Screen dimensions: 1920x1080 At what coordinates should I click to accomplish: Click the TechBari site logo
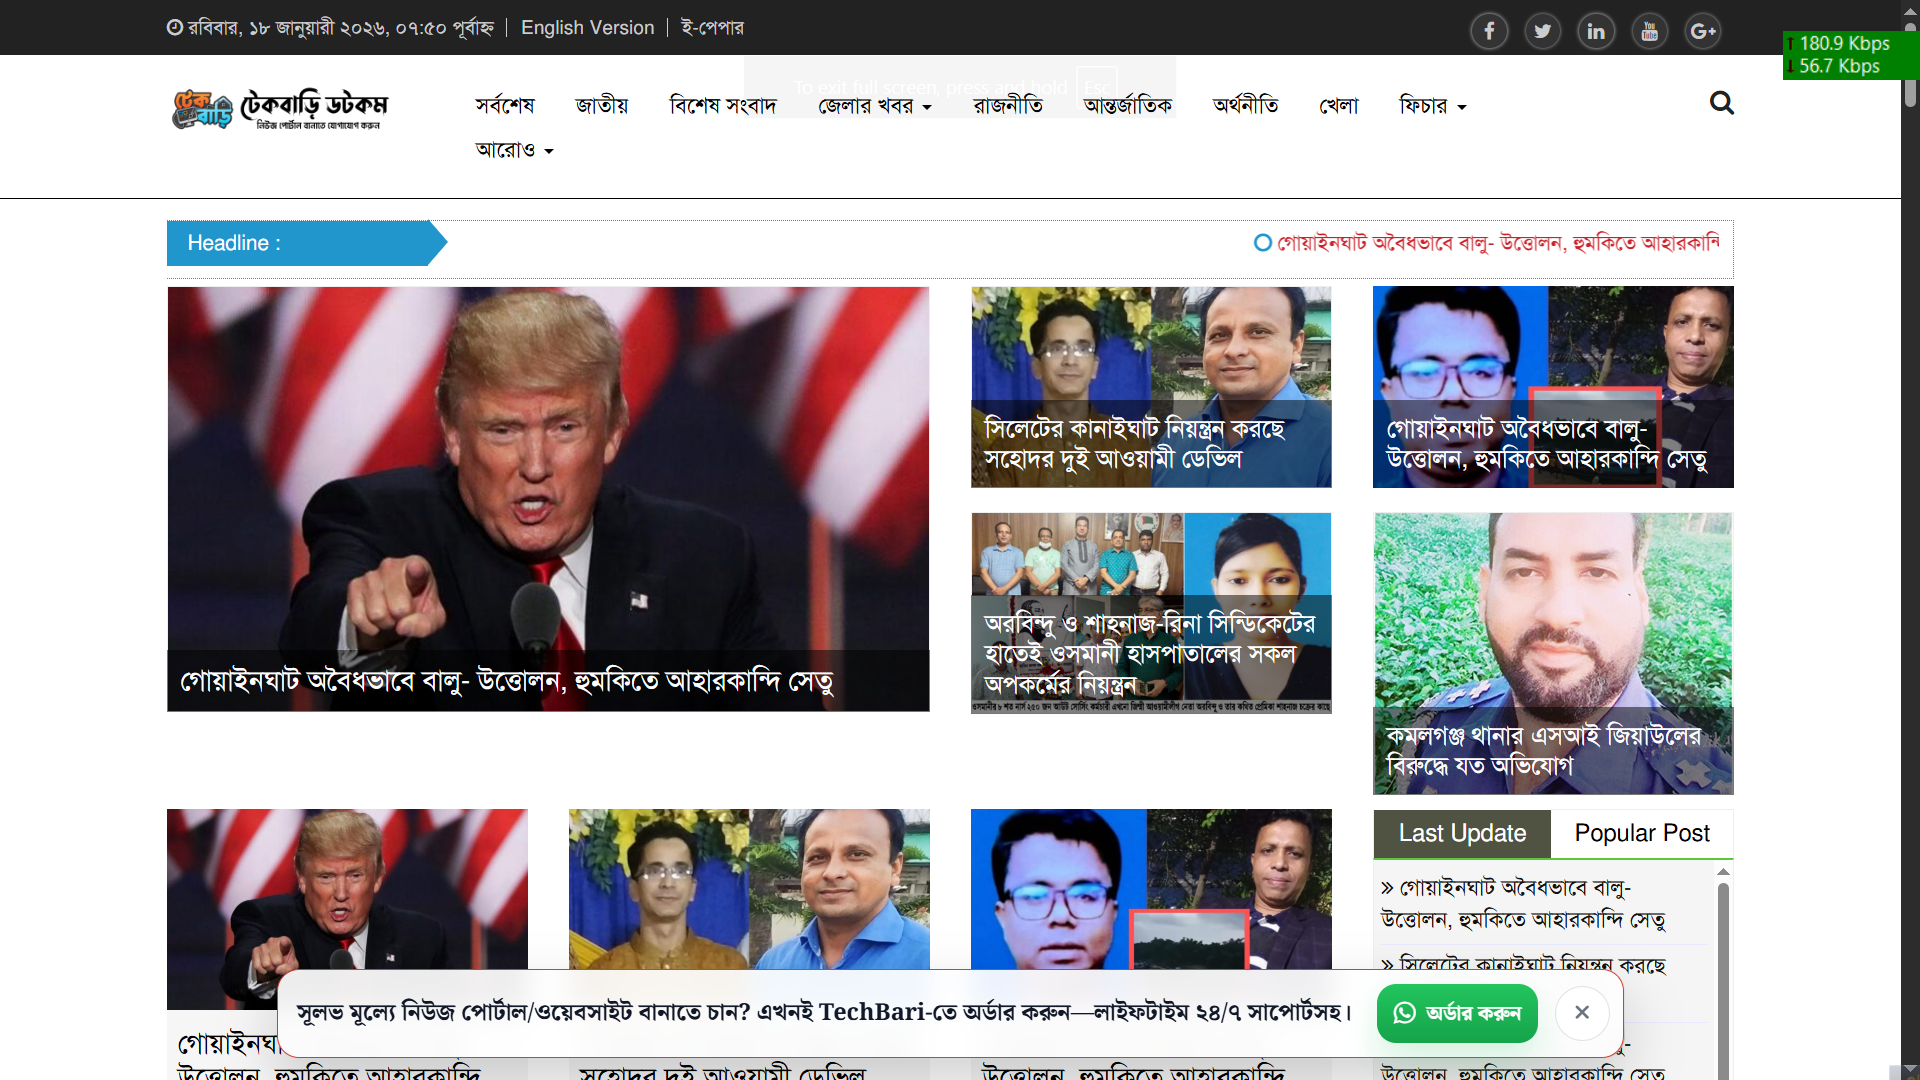click(280, 109)
